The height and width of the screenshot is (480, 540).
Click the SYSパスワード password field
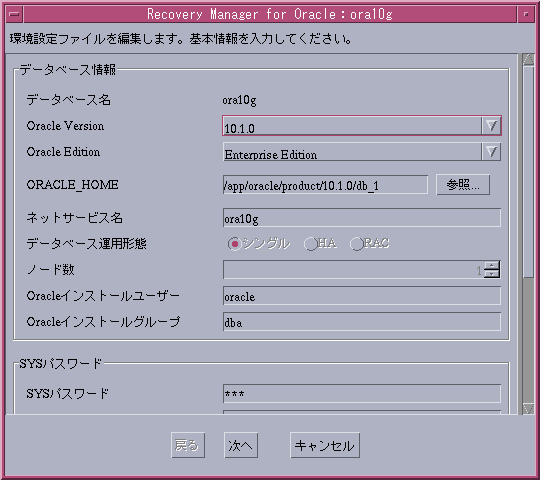pos(362,394)
